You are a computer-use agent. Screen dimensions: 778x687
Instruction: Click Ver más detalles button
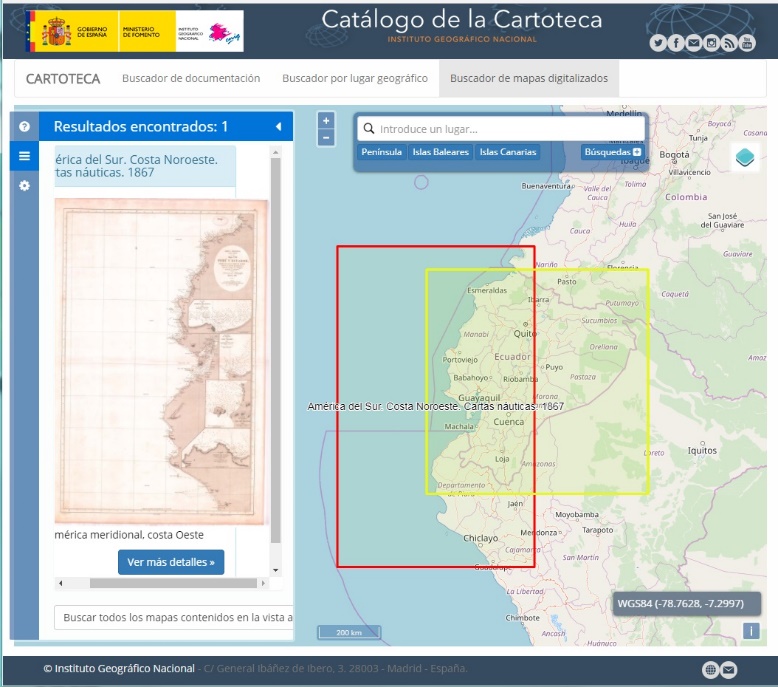171,562
